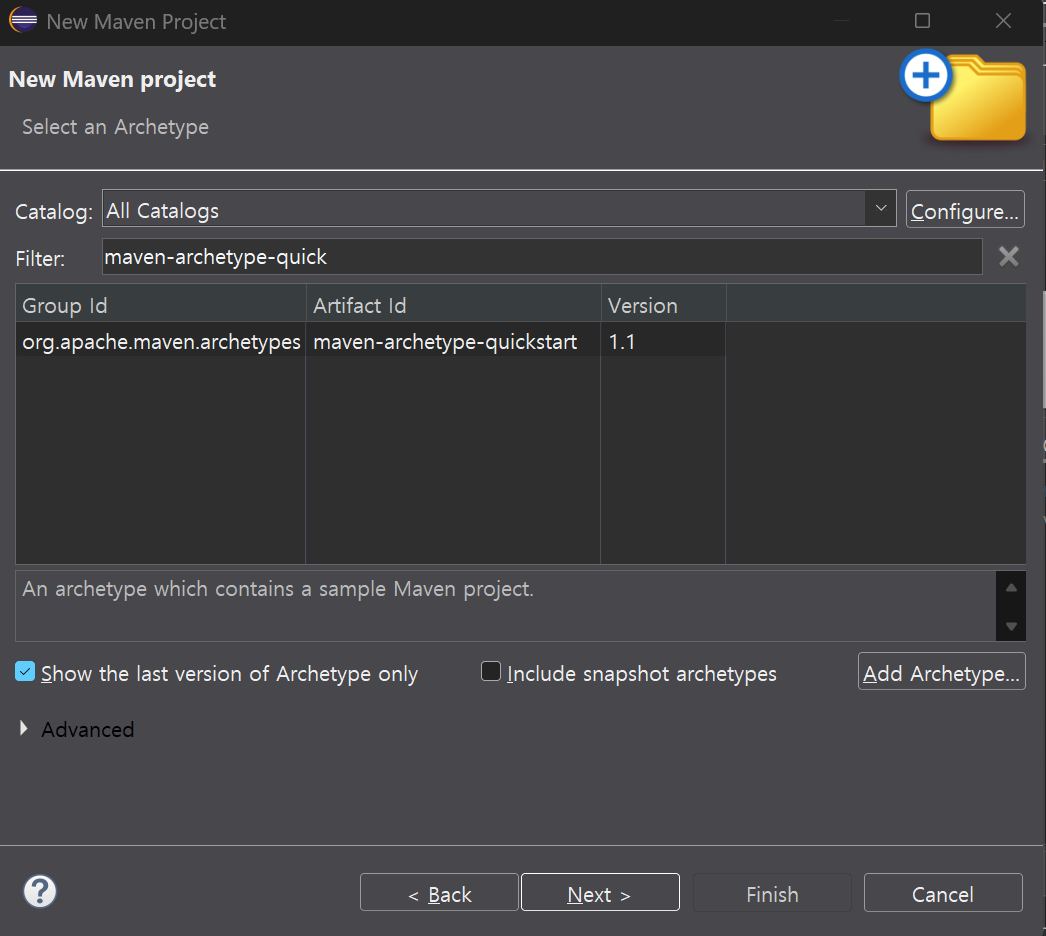This screenshot has height=936, width=1046.
Task: Go to previous page with Back button
Action: click(x=439, y=892)
